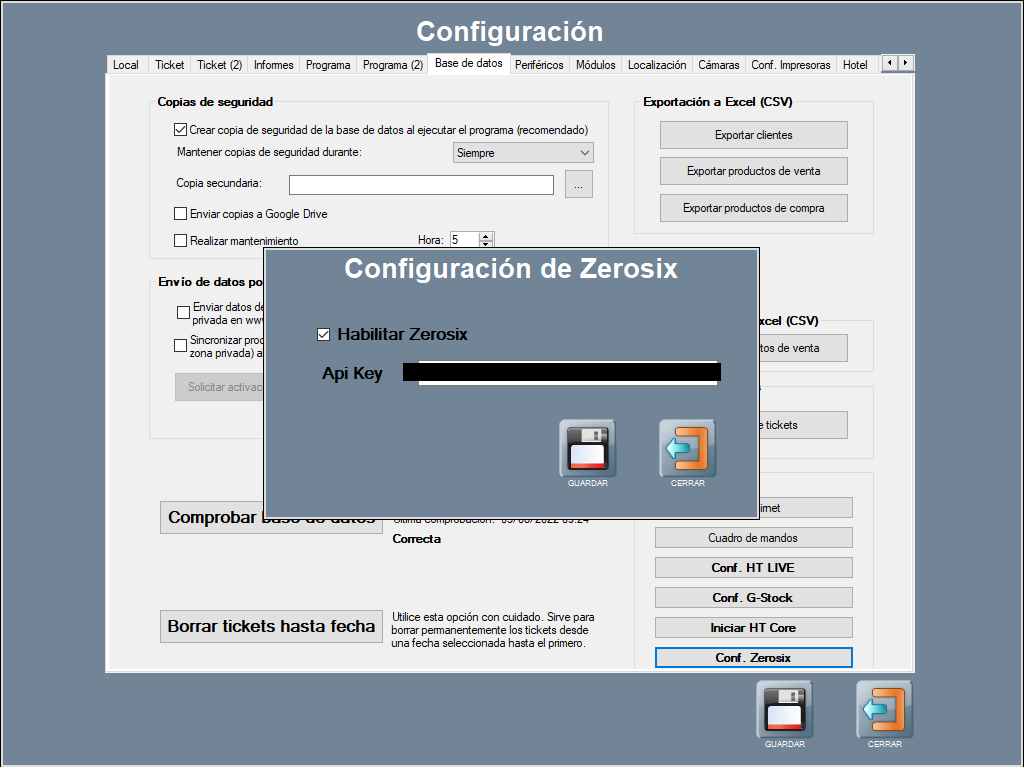The height and width of the screenshot is (767, 1024).
Task: Decrease the Hora value with down arrow
Action: 486,244
